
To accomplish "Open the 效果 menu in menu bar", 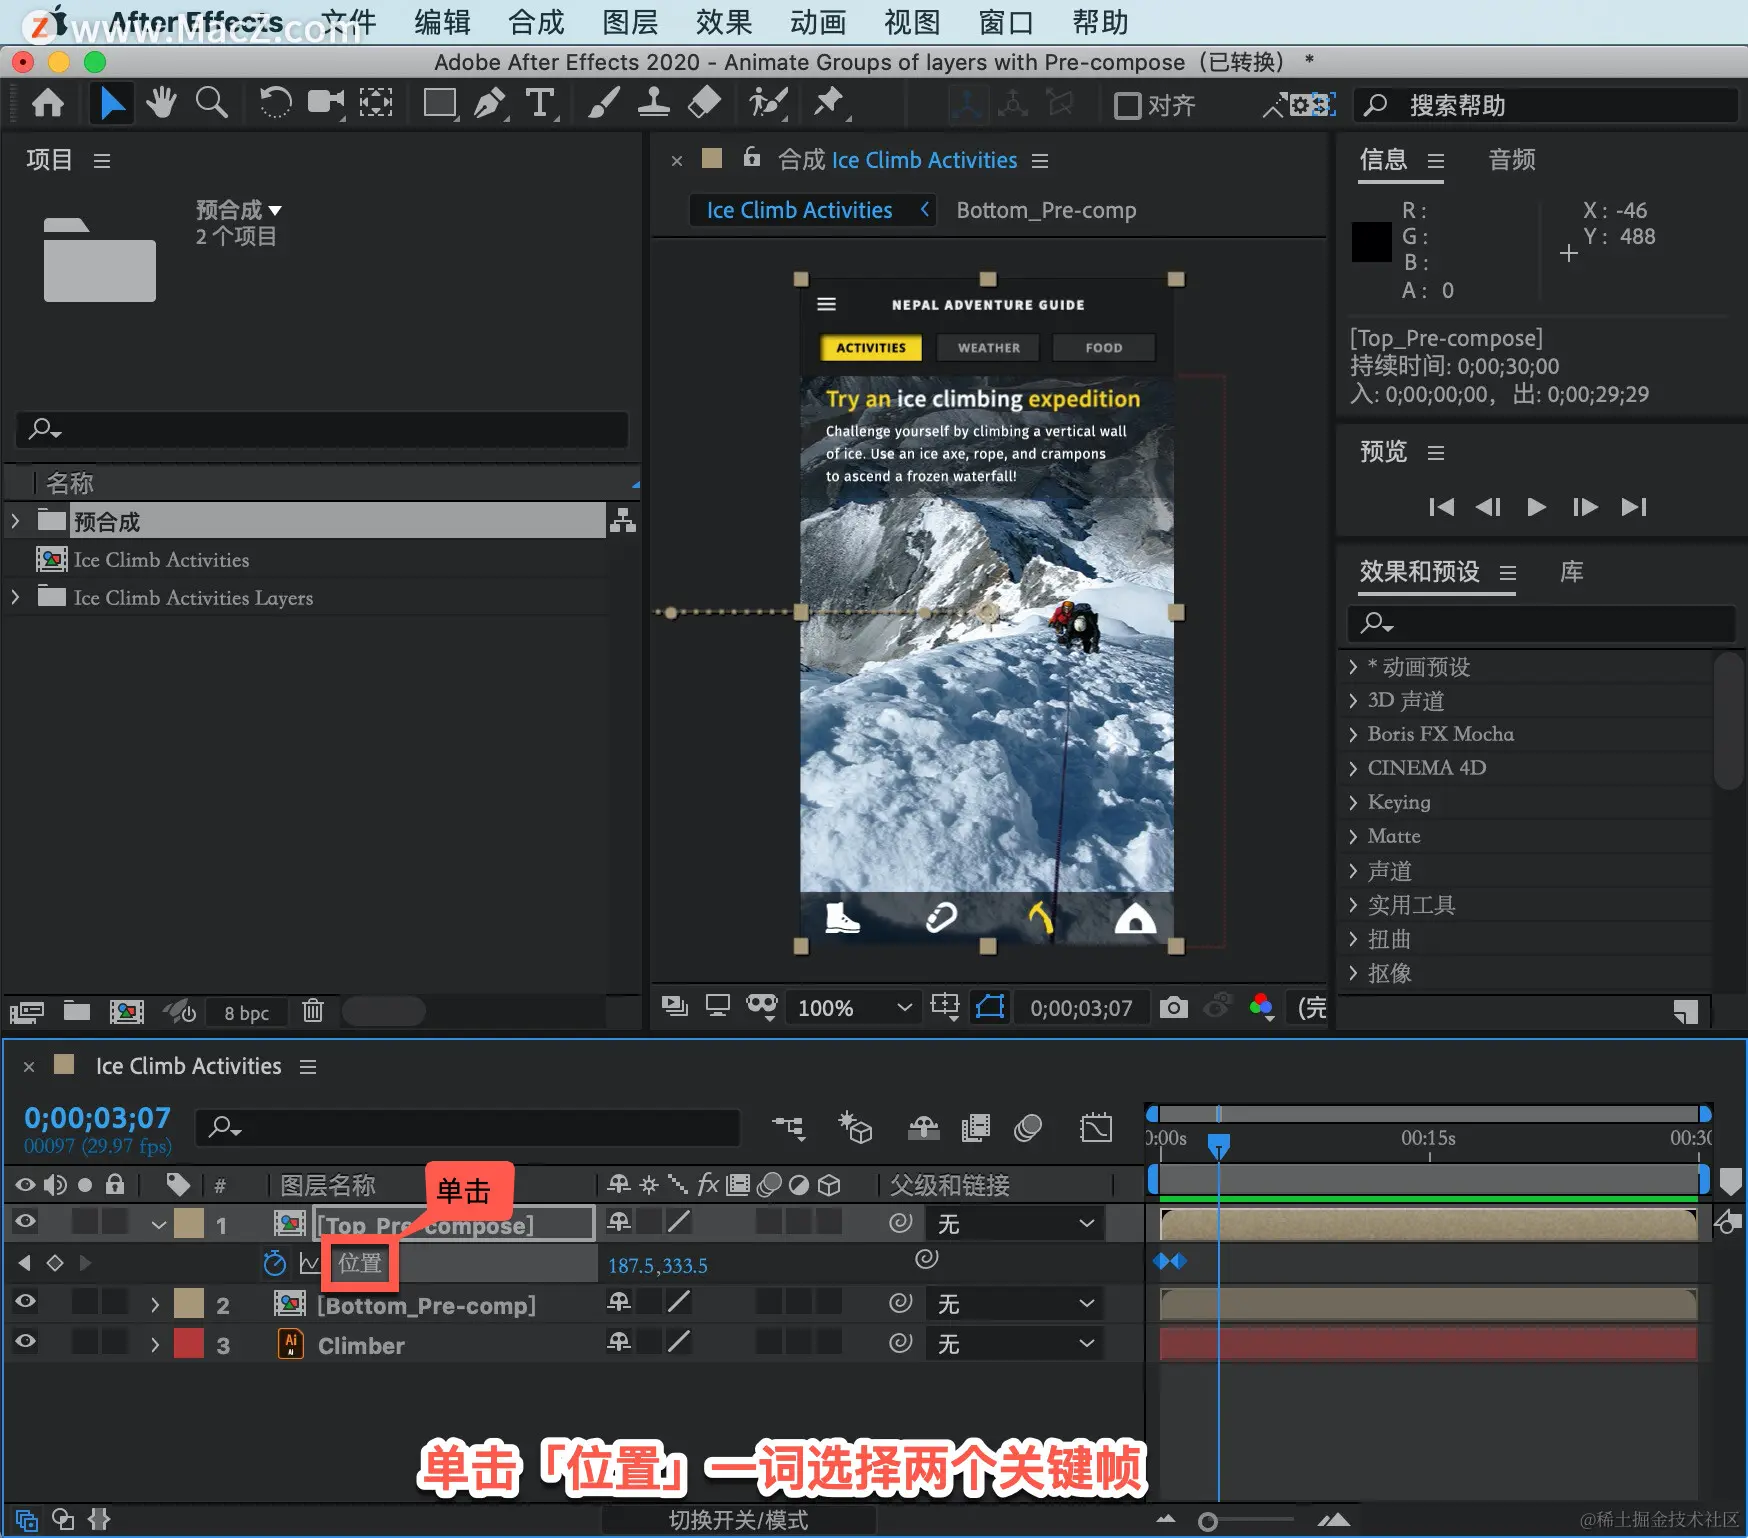I will [x=724, y=22].
